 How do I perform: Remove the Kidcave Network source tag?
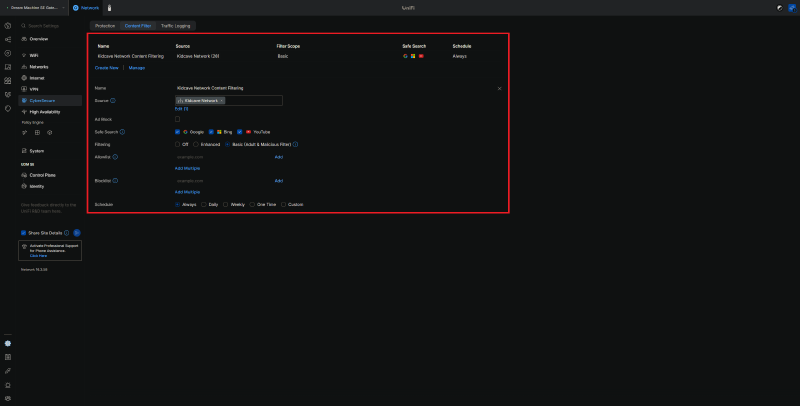tap(221, 101)
